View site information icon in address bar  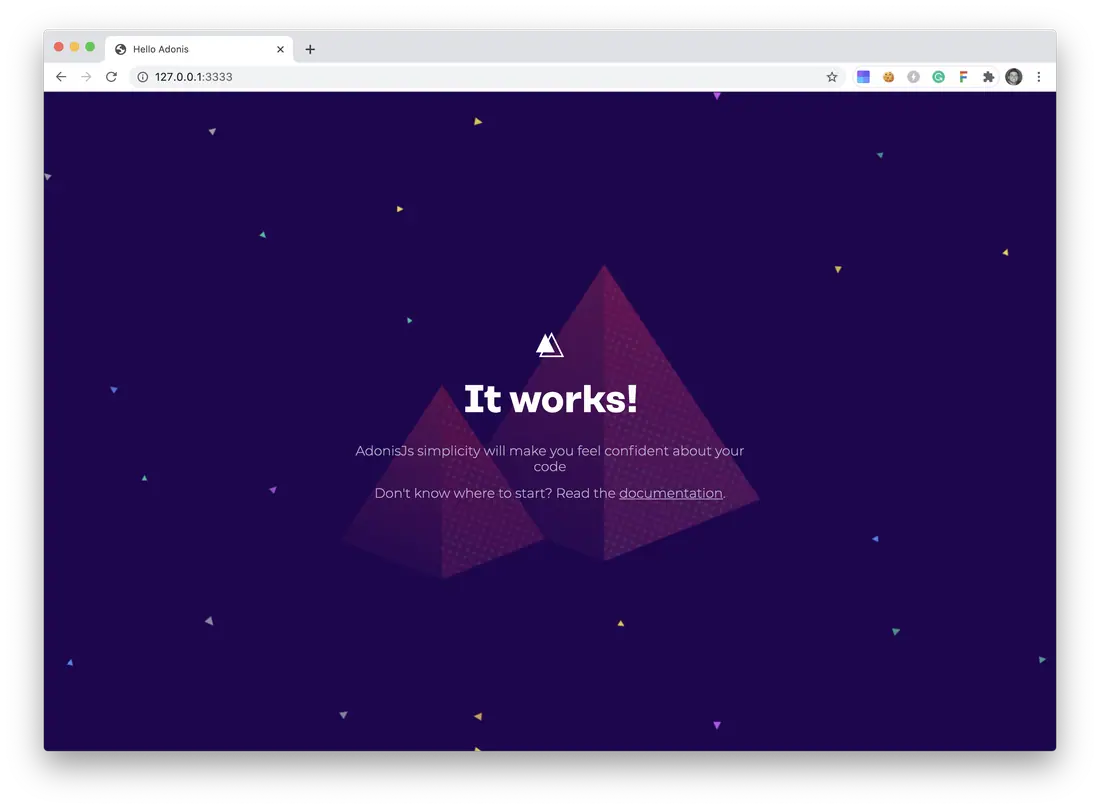click(142, 76)
